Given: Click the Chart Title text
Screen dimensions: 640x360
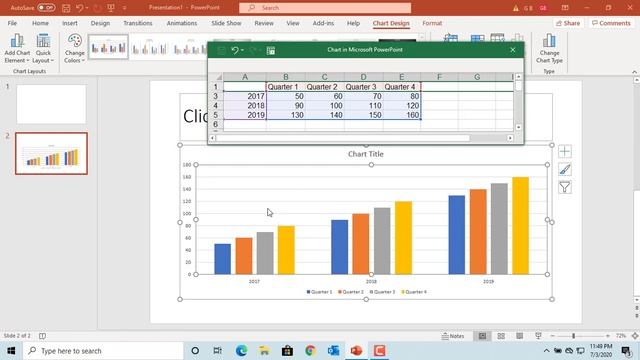Looking at the screenshot, I should pyautogui.click(x=366, y=154).
